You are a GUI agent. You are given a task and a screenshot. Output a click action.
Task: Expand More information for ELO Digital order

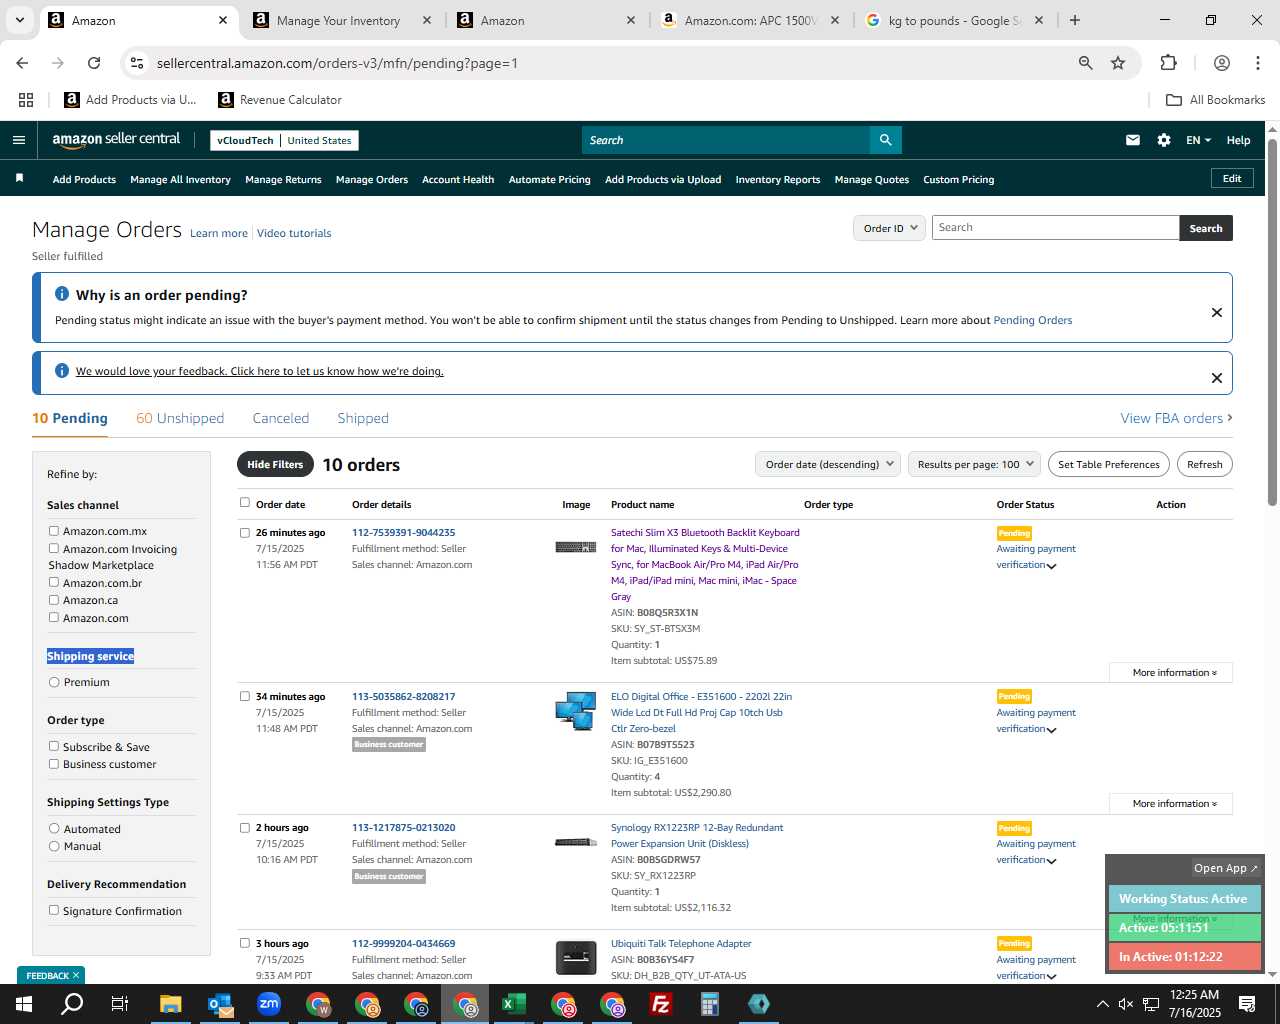click(x=1171, y=804)
